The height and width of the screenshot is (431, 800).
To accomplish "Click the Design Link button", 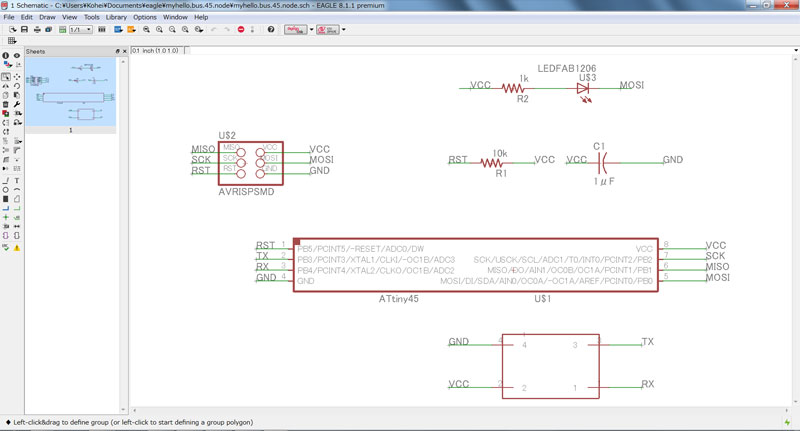I will 296,30.
